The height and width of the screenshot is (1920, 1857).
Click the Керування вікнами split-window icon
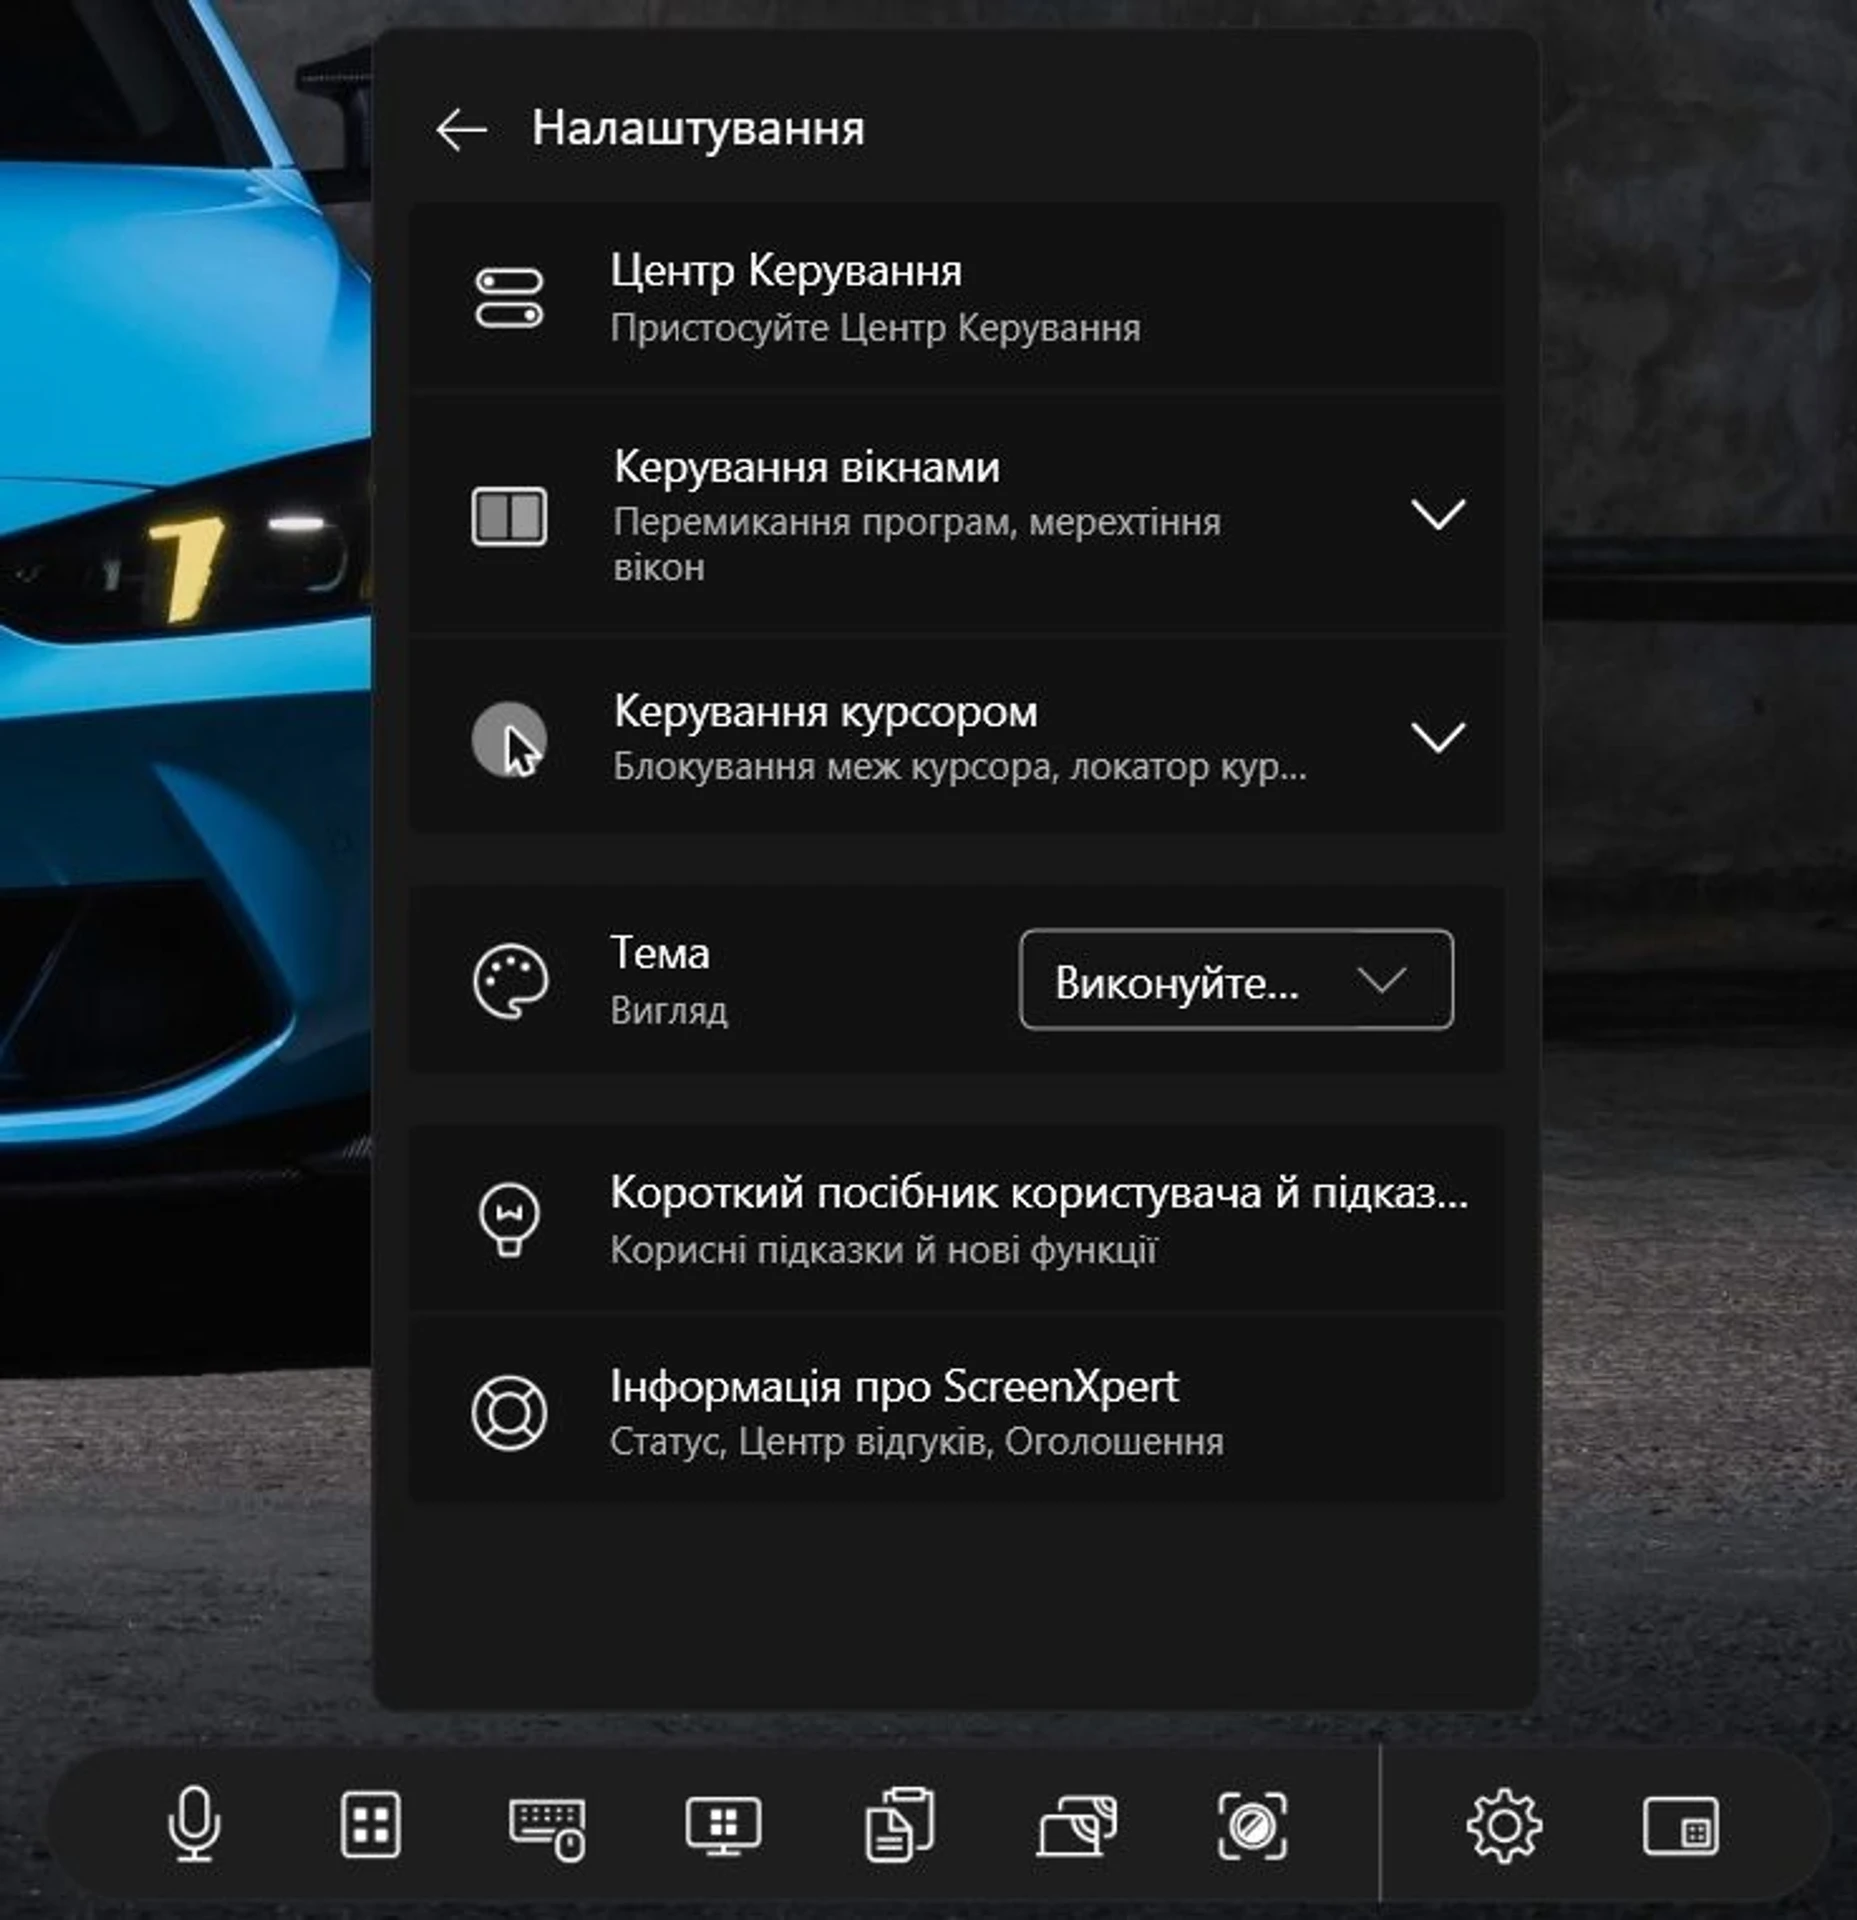pos(509,517)
